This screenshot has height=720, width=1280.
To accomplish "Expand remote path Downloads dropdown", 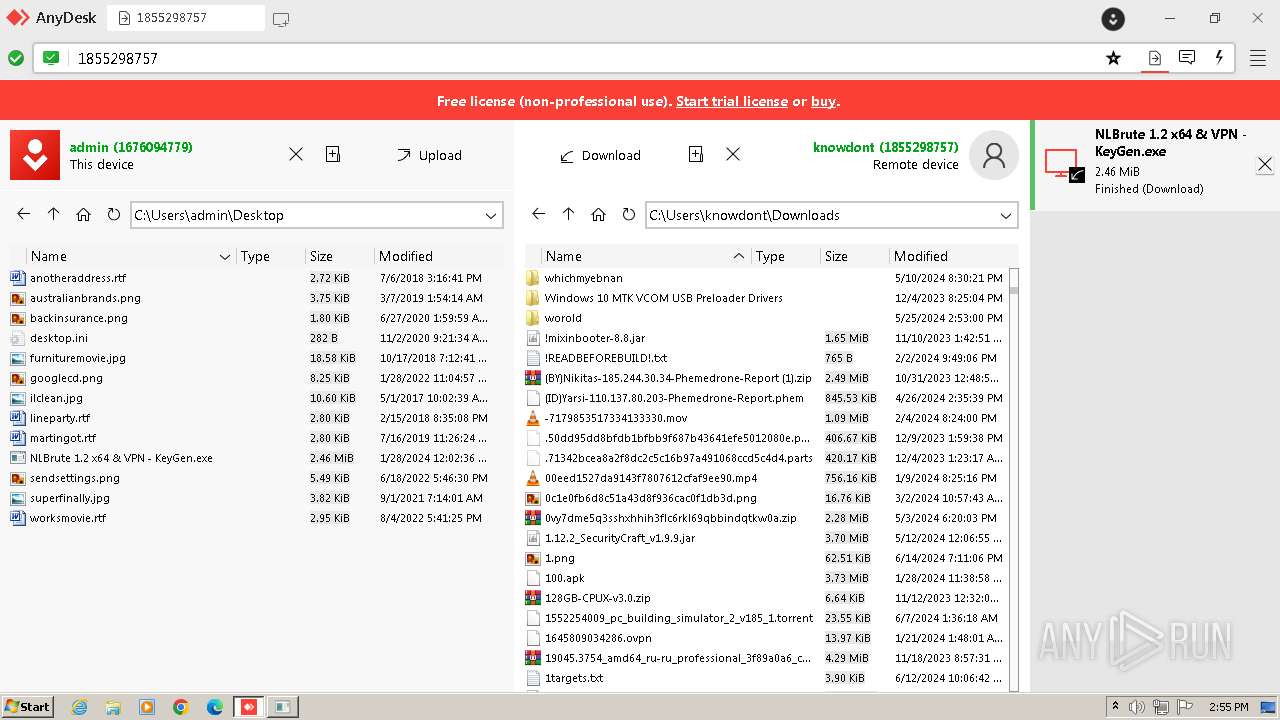I will click(x=1006, y=215).
